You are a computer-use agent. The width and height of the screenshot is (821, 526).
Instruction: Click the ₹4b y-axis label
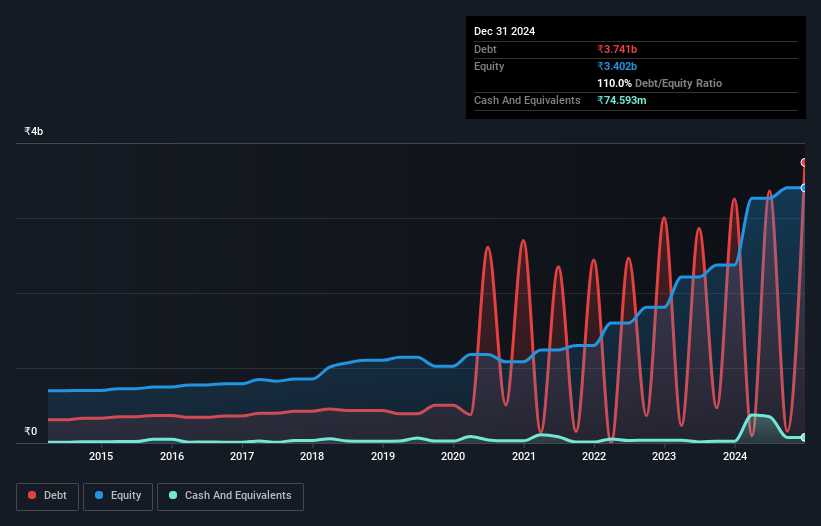[x=34, y=131]
